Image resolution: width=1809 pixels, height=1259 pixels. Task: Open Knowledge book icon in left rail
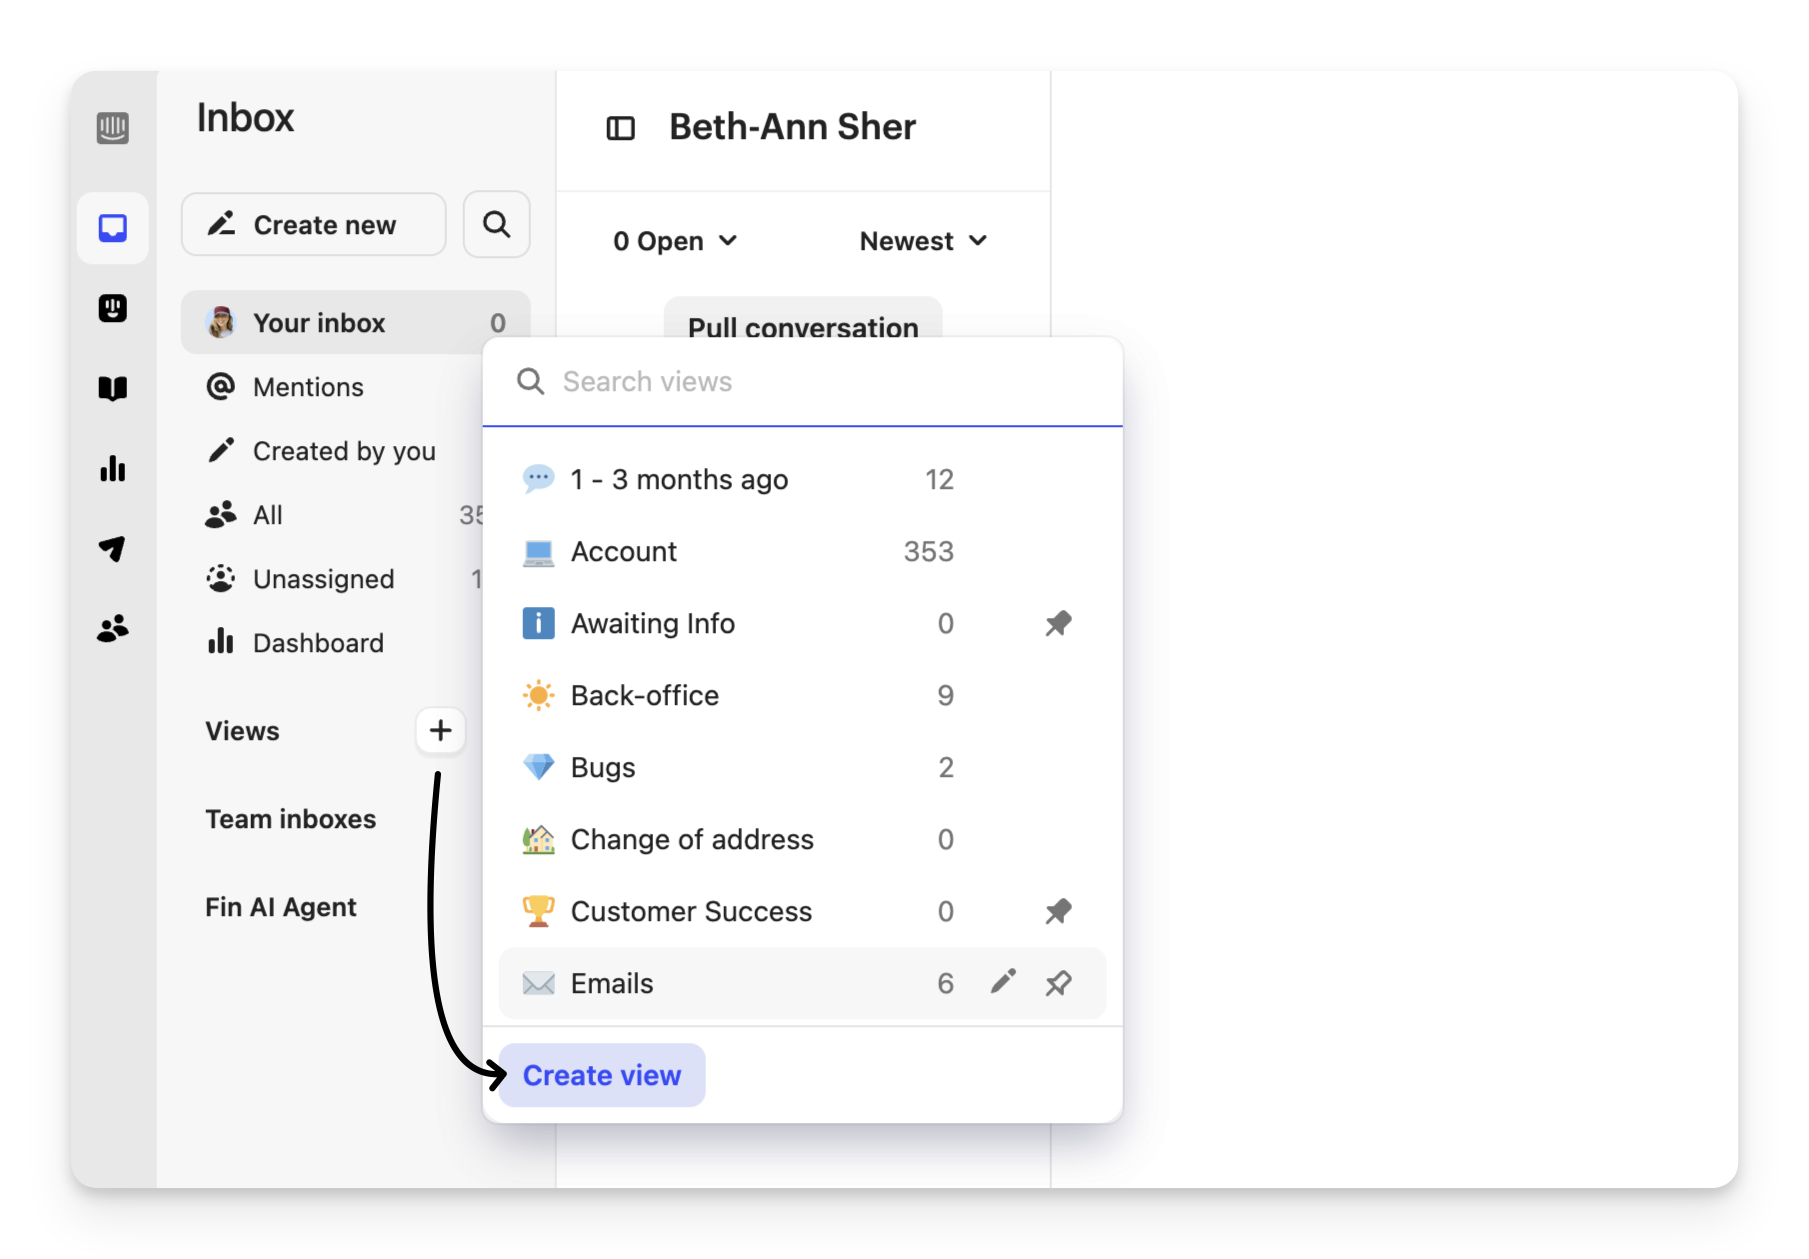(x=113, y=388)
